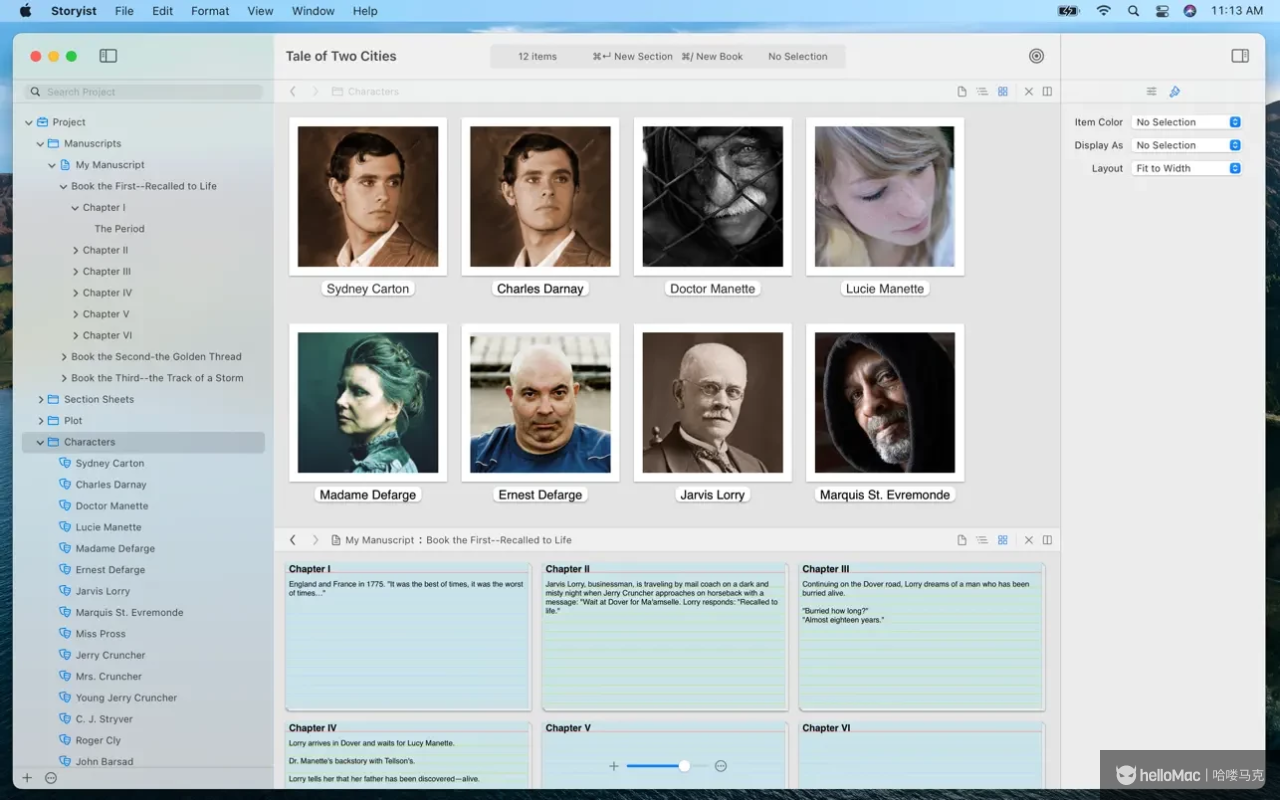Image resolution: width=1280 pixels, height=800 pixels.
Task: Go forward in the My Manuscript pane
Action: (x=315, y=540)
